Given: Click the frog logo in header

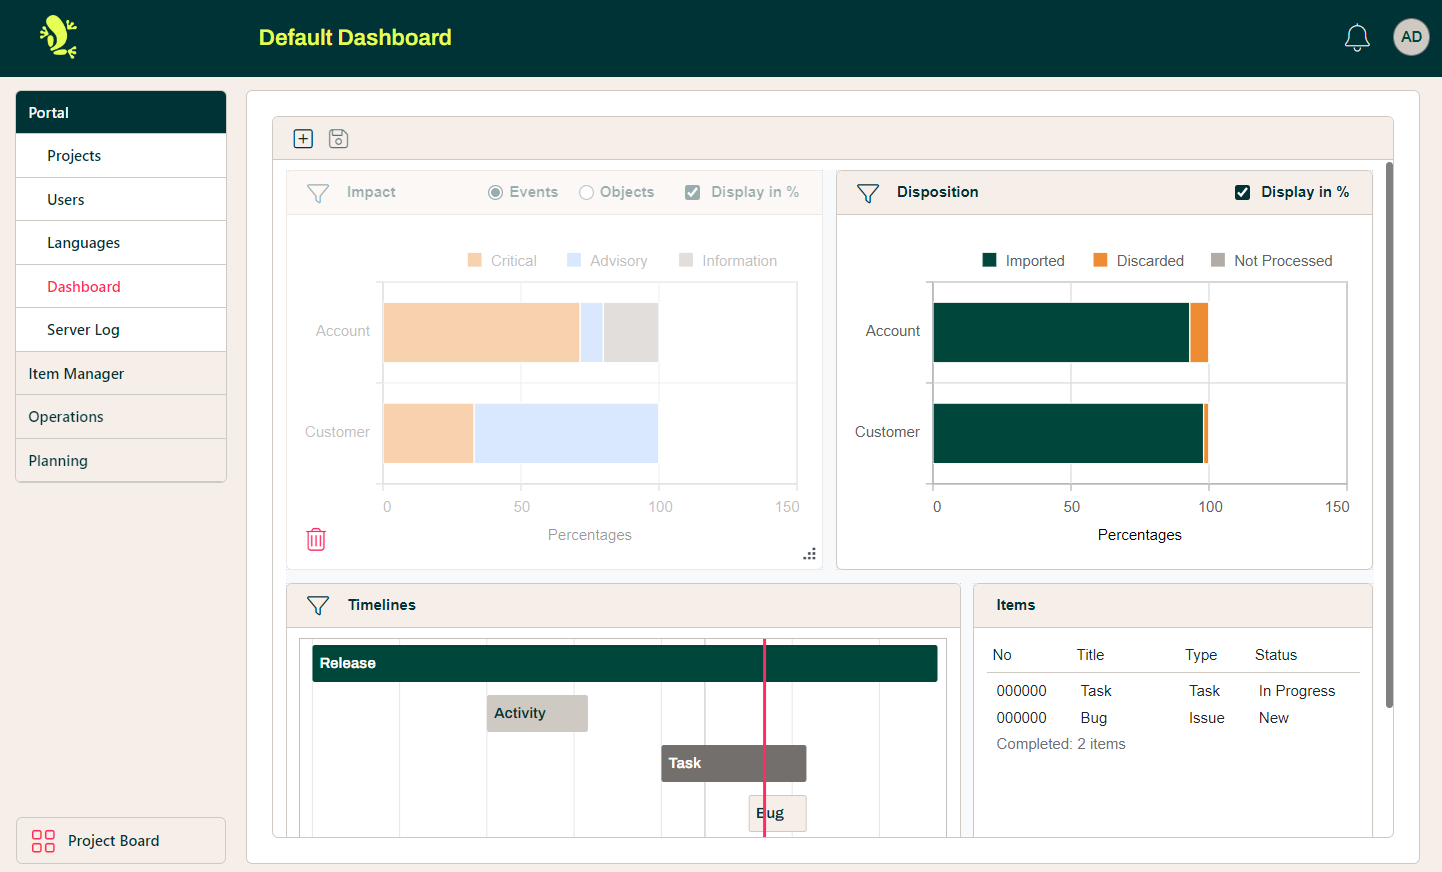Looking at the screenshot, I should pyautogui.click(x=58, y=38).
